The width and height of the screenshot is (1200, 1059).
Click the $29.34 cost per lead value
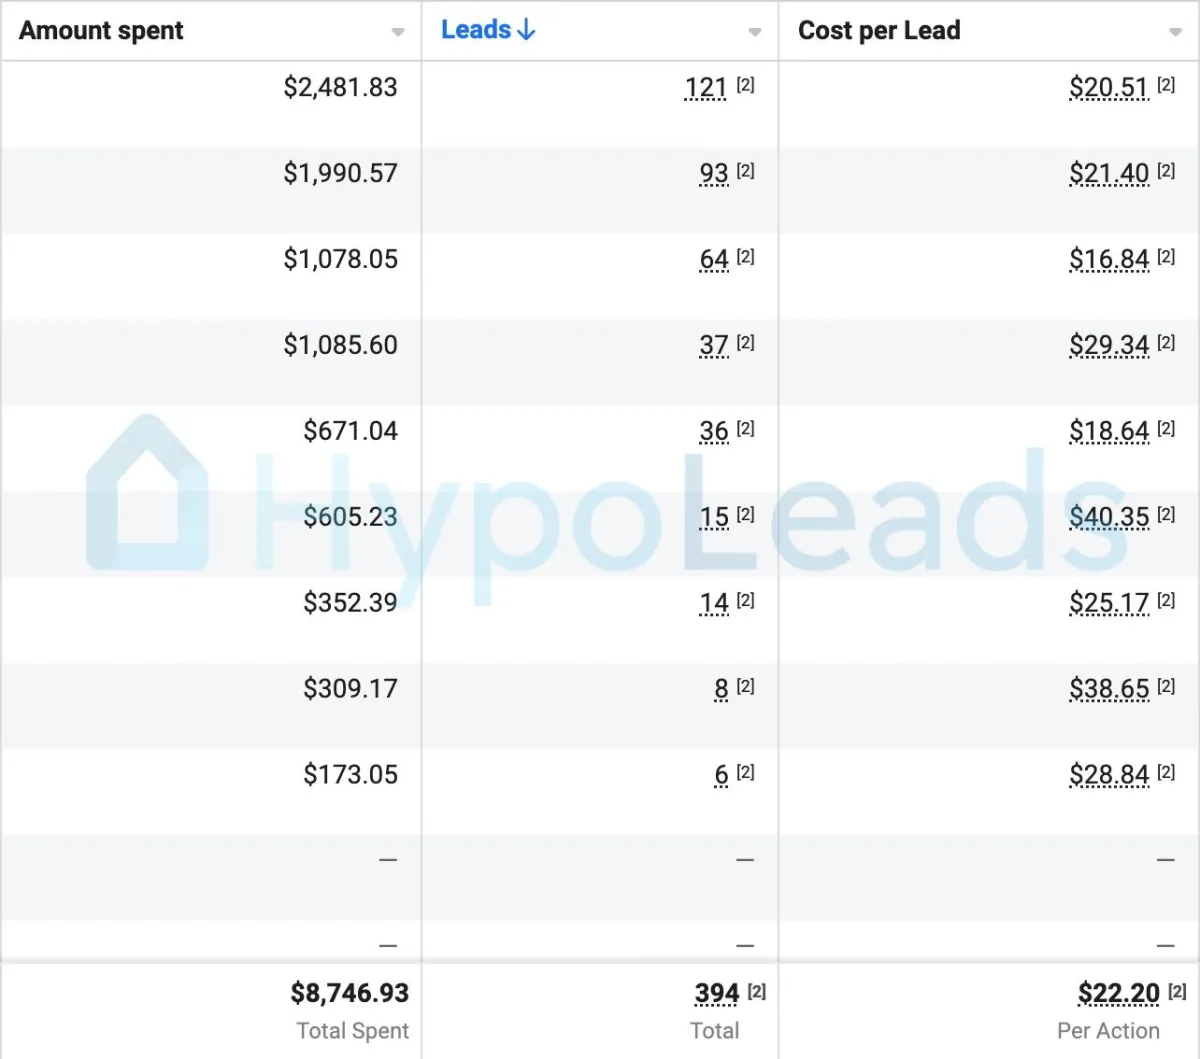tap(1109, 346)
